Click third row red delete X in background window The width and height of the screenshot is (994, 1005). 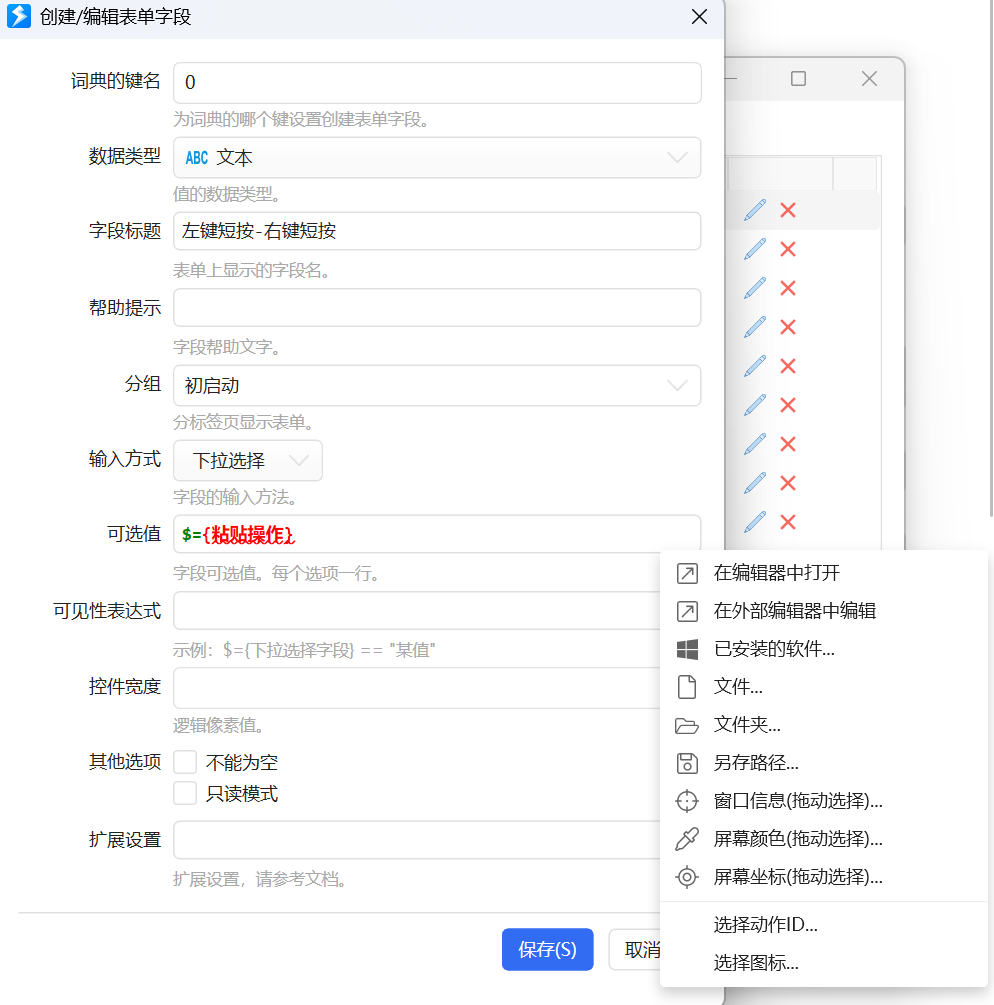788,288
